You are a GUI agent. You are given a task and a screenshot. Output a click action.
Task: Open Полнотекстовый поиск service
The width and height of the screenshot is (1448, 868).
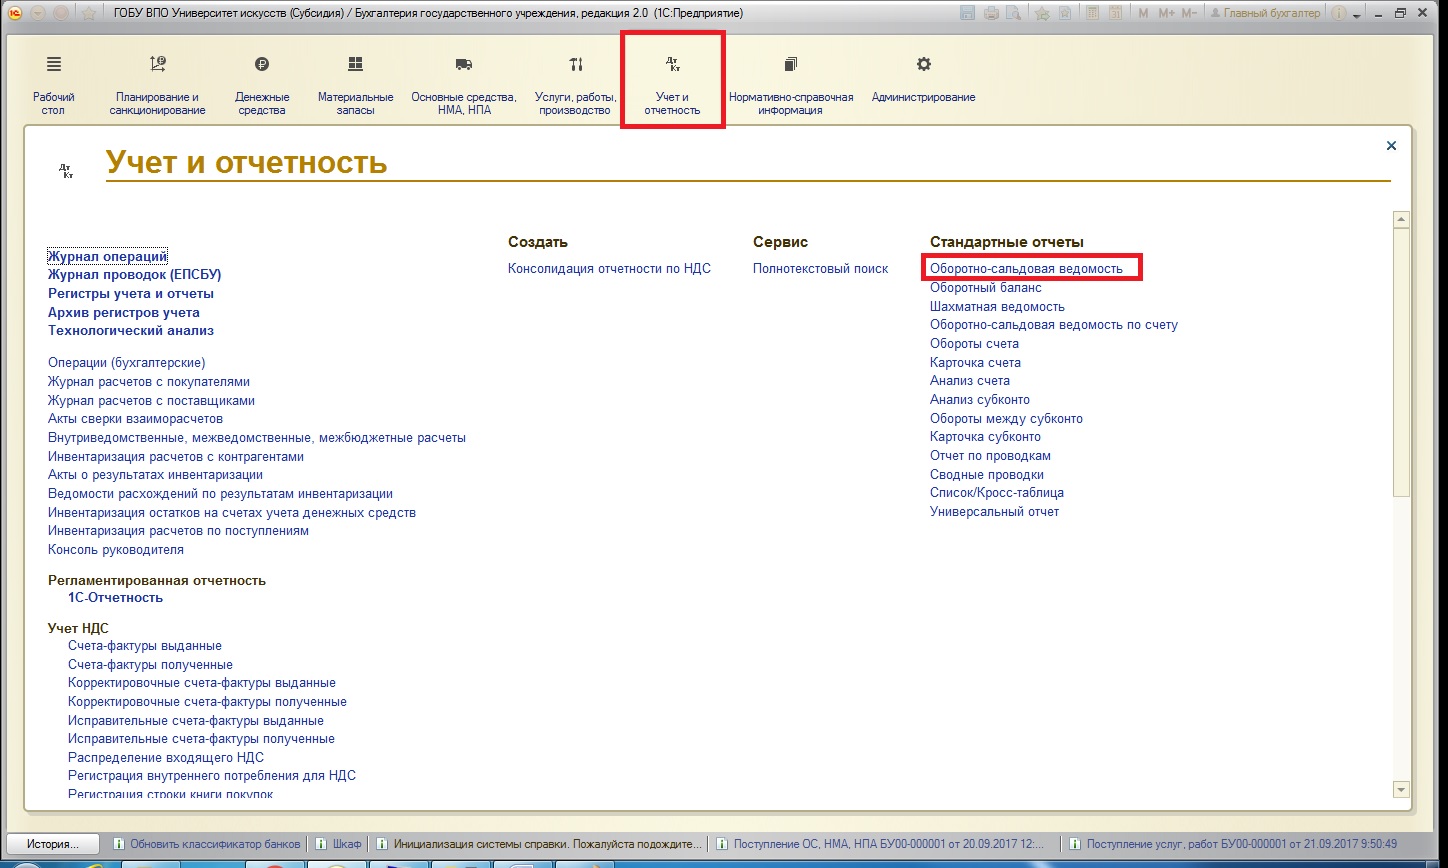(820, 268)
